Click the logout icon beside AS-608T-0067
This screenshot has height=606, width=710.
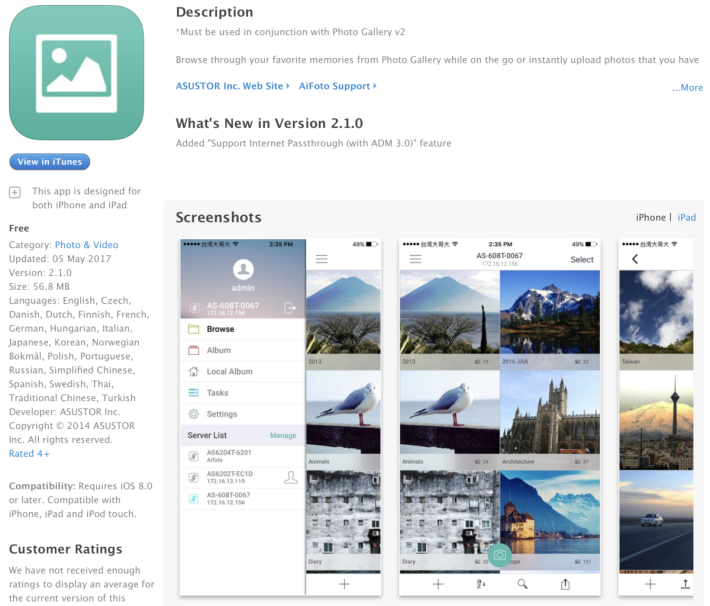click(x=290, y=308)
